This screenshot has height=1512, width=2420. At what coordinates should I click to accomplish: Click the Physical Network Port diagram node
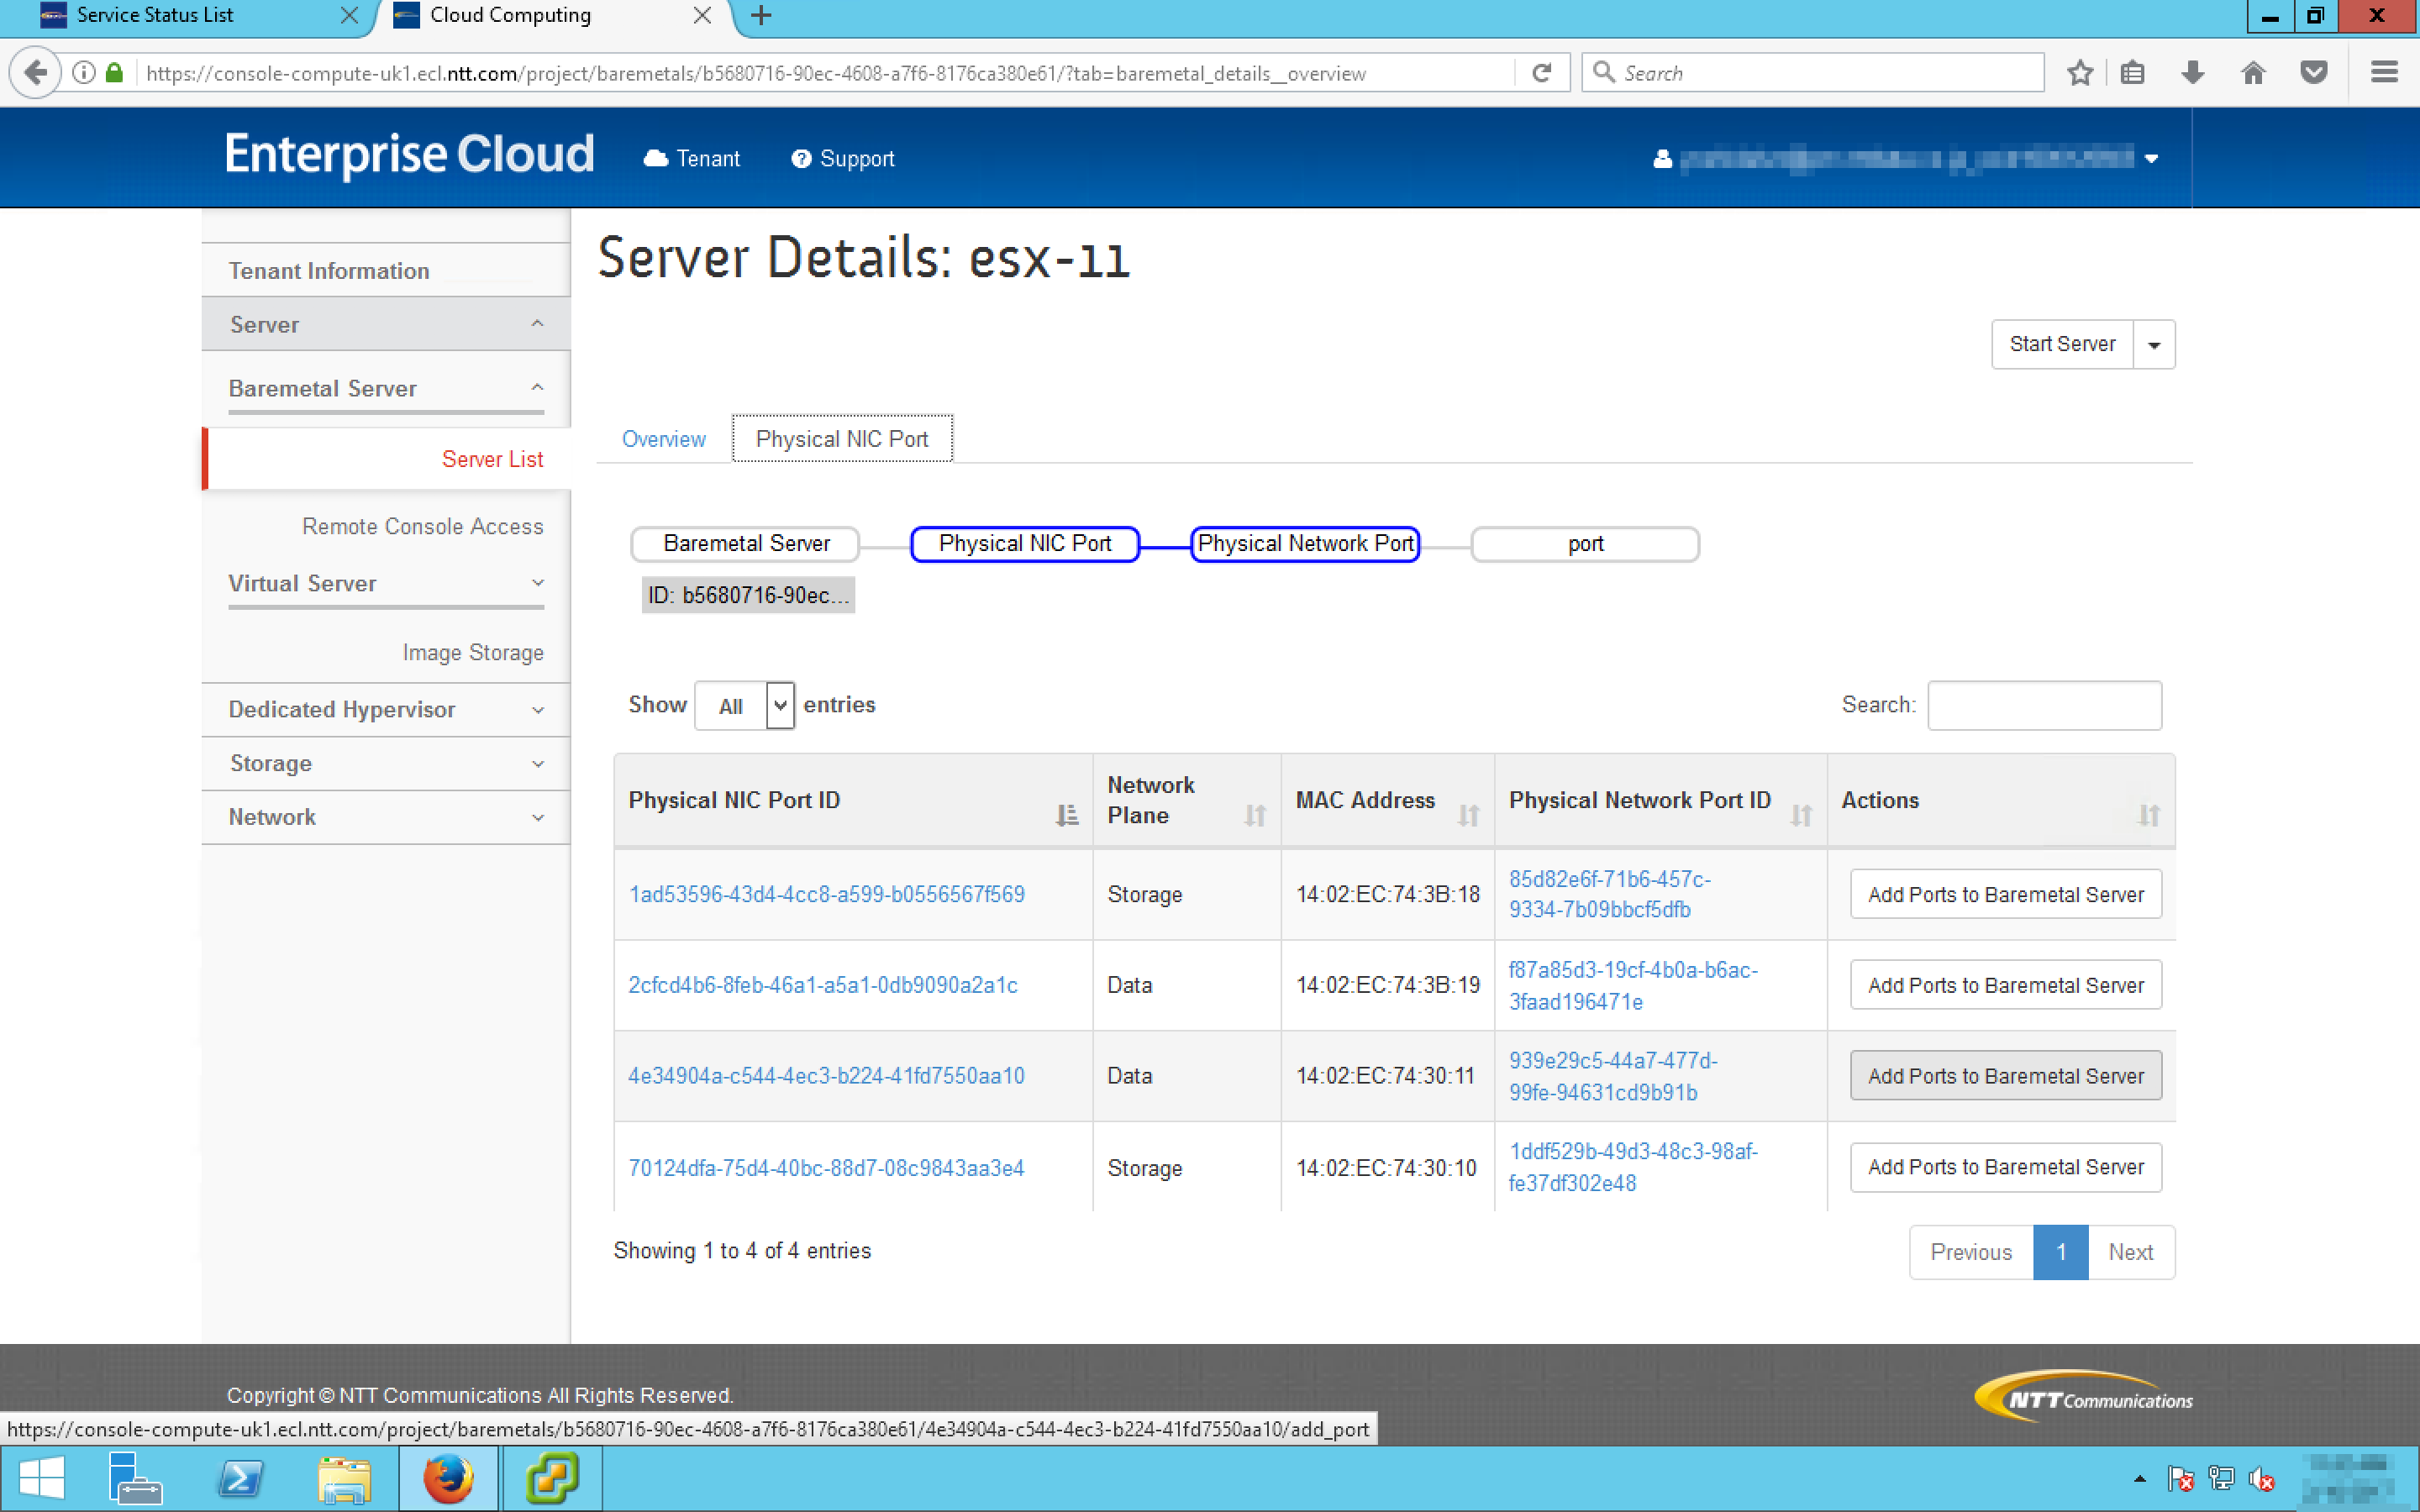coord(1304,544)
